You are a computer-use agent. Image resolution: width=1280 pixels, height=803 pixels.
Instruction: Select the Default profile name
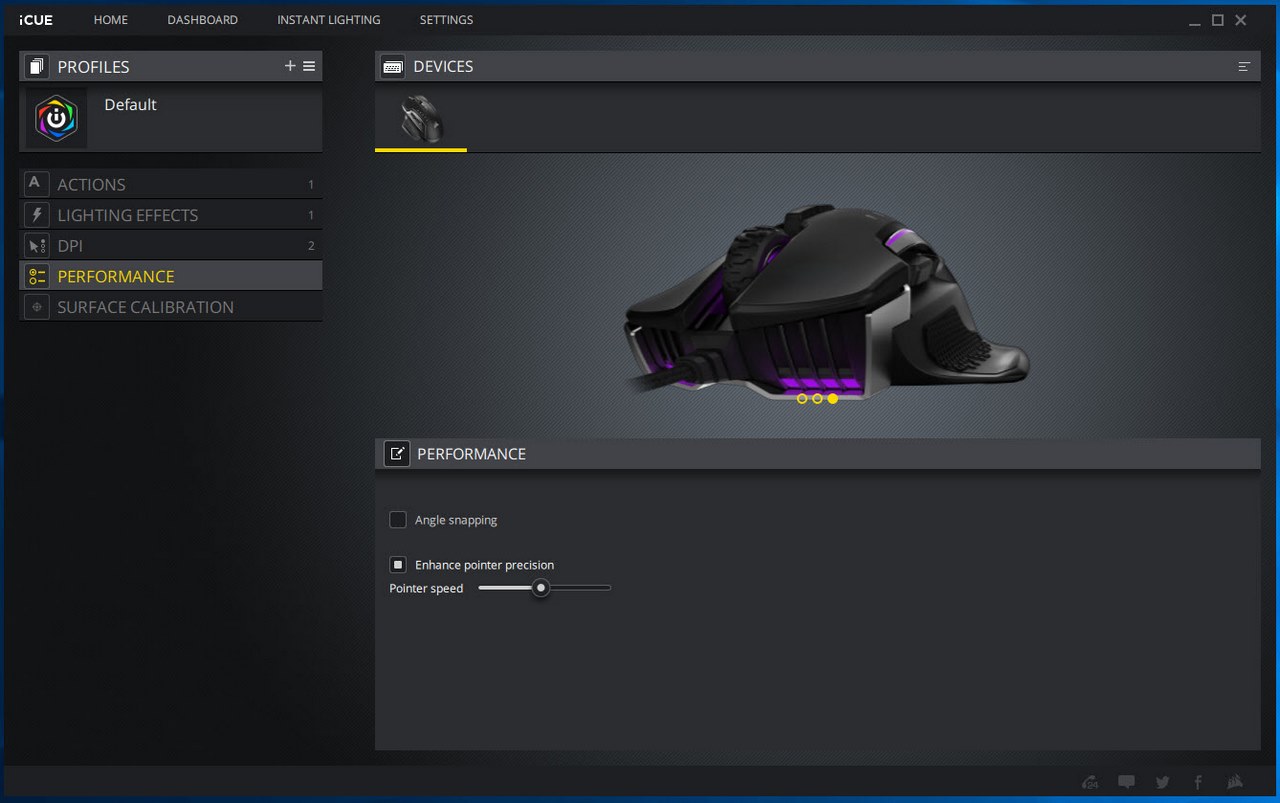coord(130,105)
